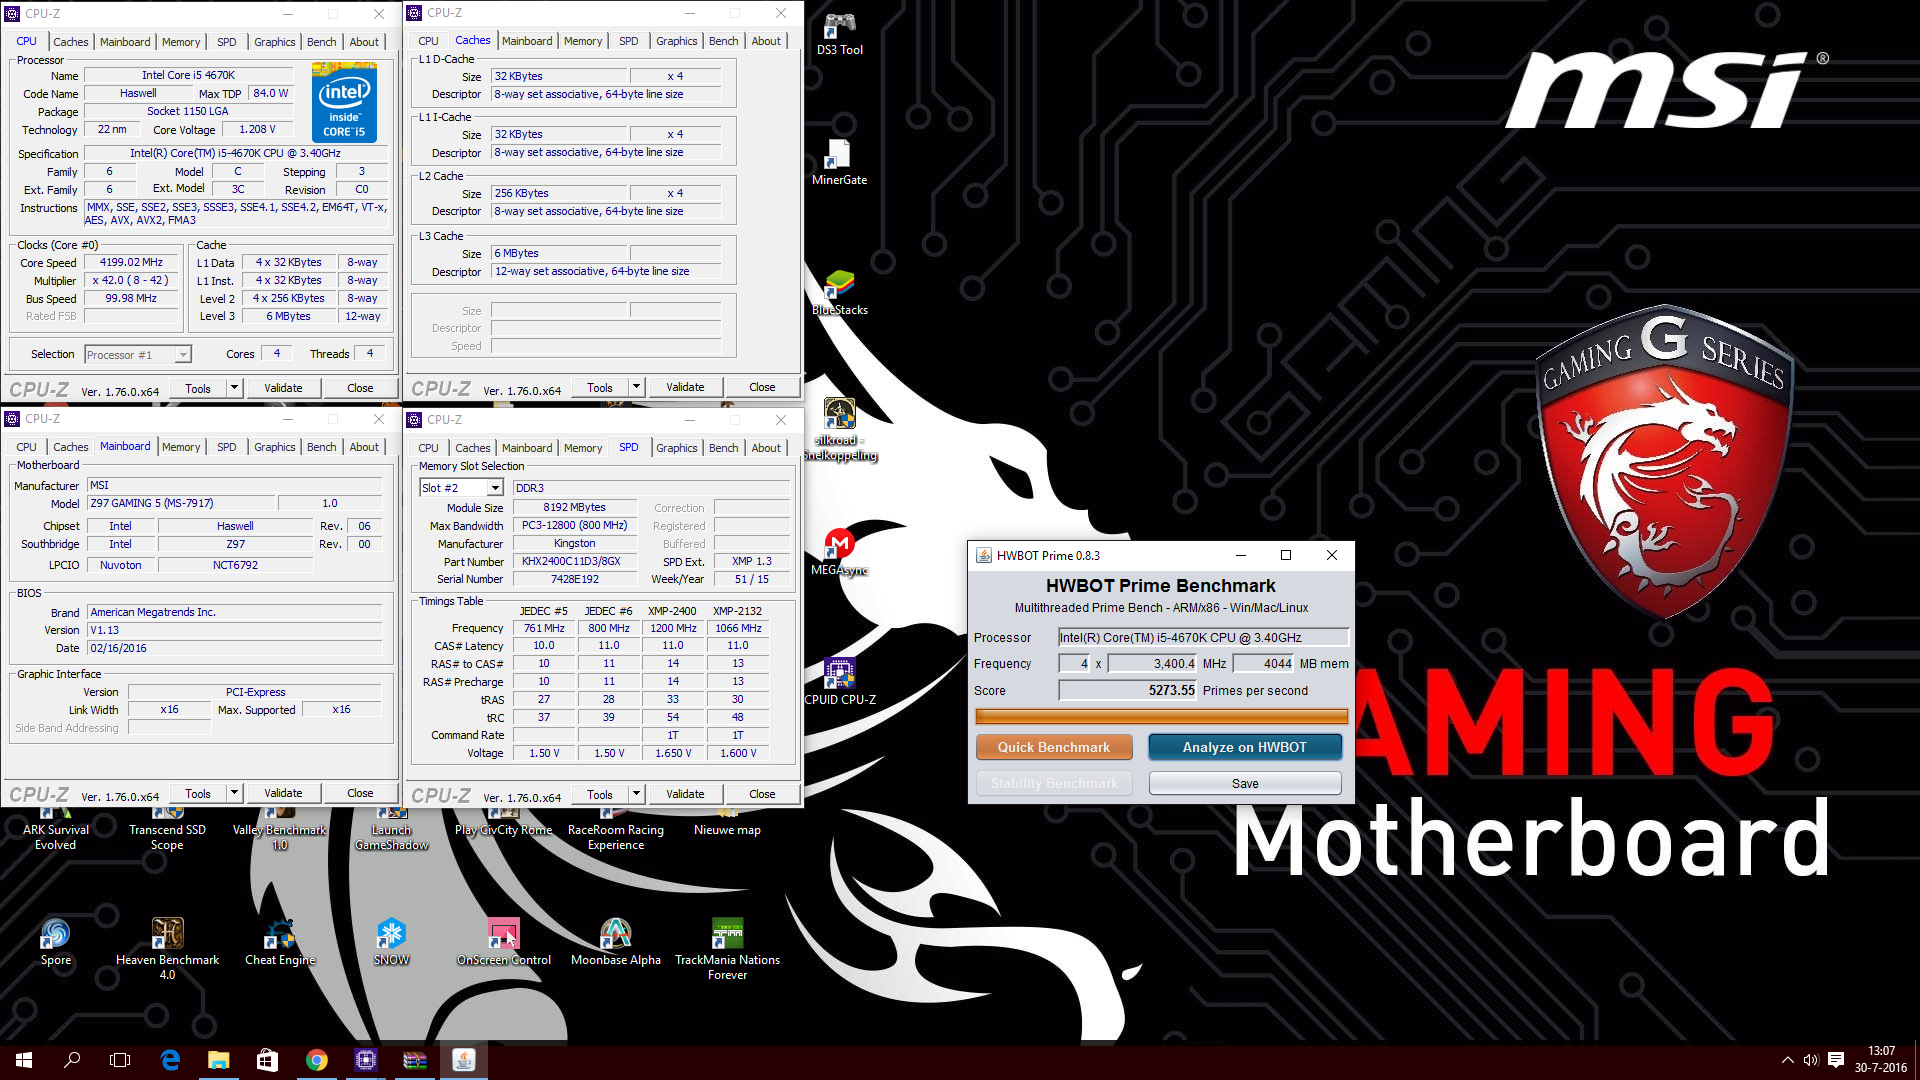
Task: Show hidden system tray icons
Action: pyautogui.click(x=1787, y=1060)
